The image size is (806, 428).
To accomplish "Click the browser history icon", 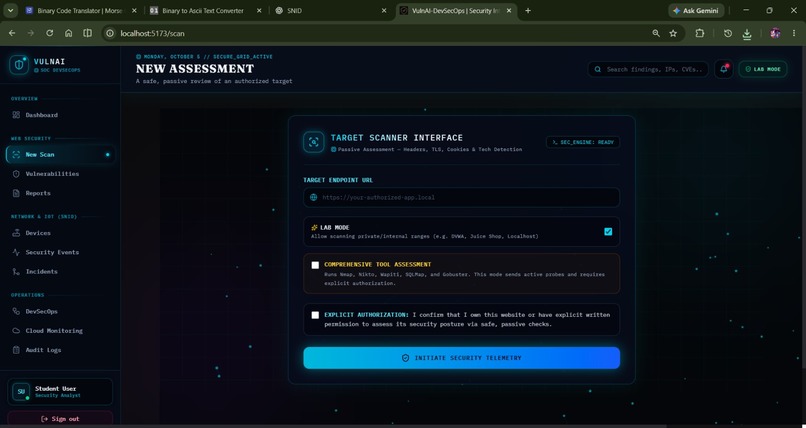I will point(728,33).
